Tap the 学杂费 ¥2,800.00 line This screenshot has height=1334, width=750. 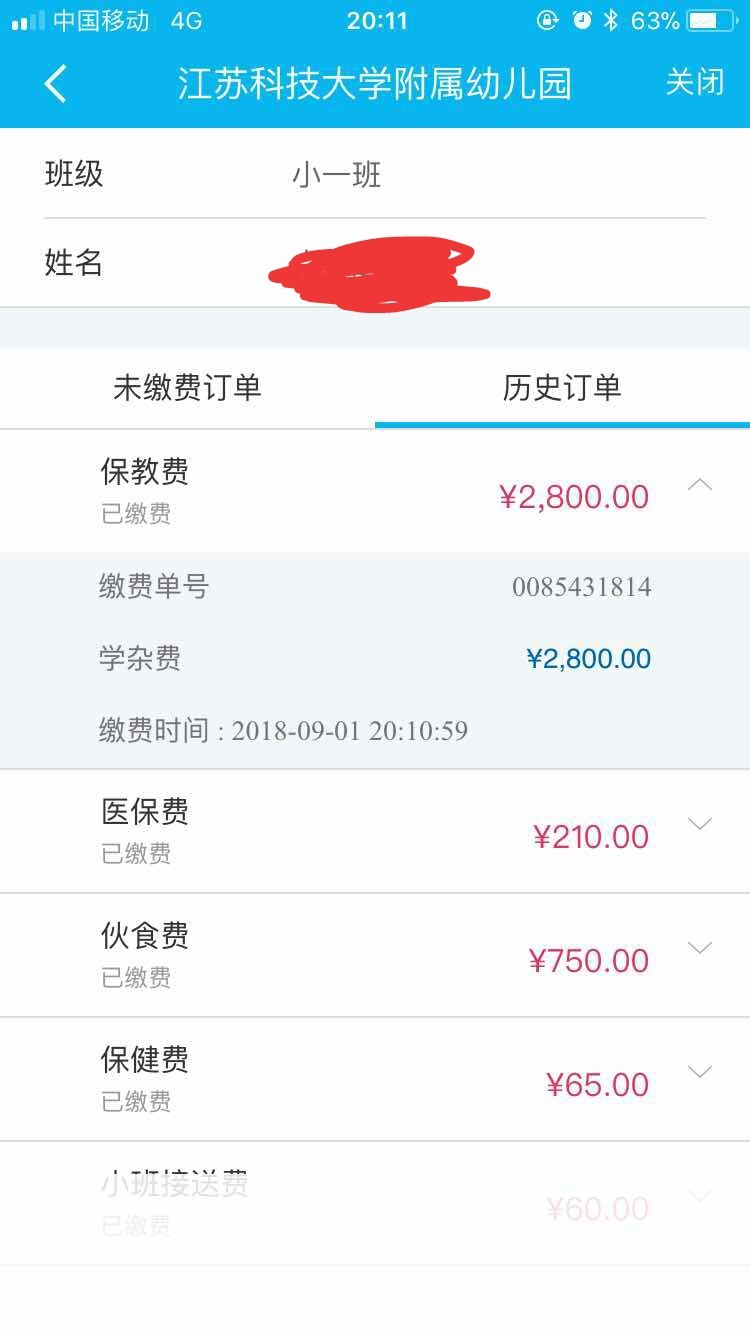588,659
